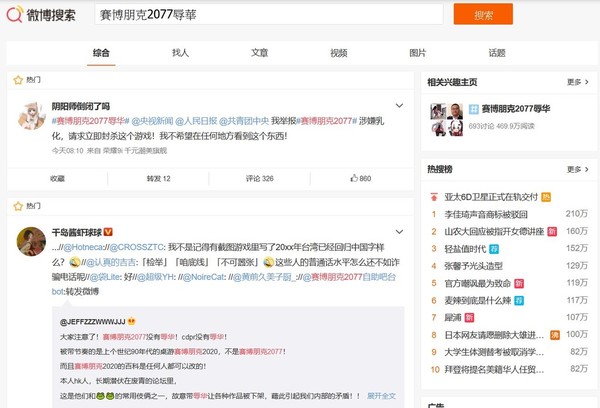Viewport: 600px width, 408px height.
Task: Open hot search 山农大回应被指开女德讲座
Action: 494,232
